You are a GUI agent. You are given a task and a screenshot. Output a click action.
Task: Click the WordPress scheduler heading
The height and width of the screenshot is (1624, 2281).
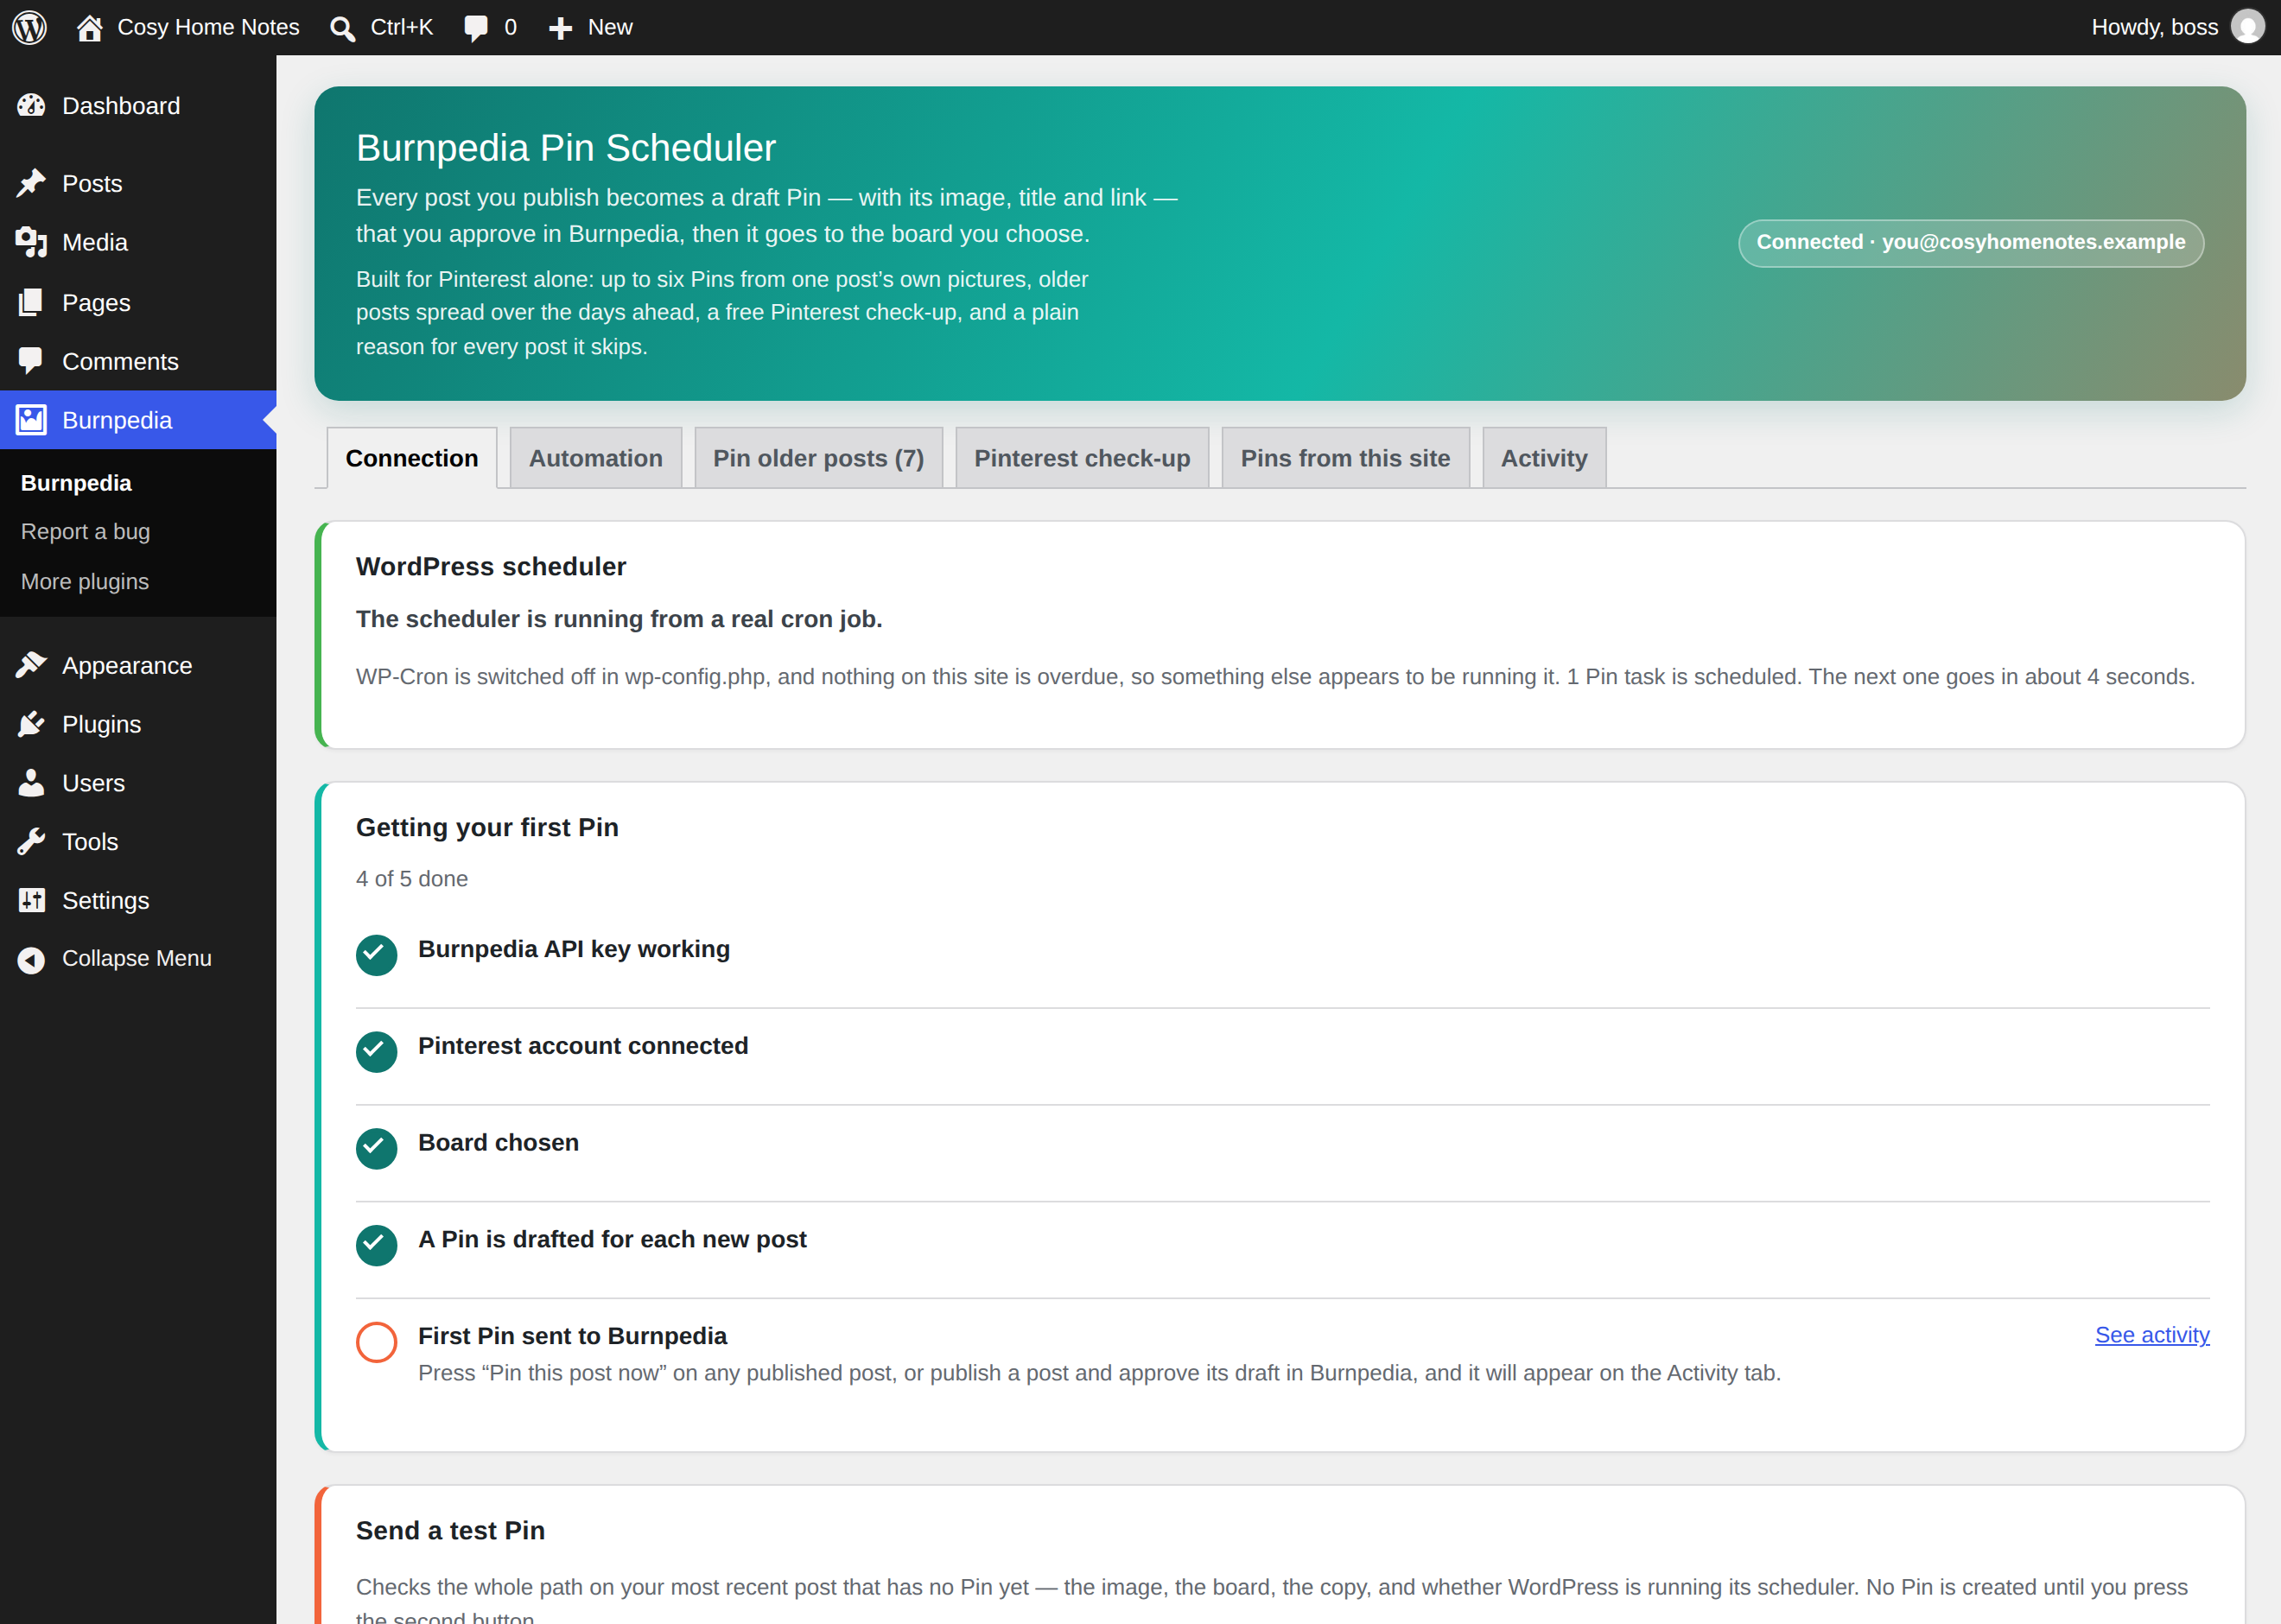(x=491, y=567)
